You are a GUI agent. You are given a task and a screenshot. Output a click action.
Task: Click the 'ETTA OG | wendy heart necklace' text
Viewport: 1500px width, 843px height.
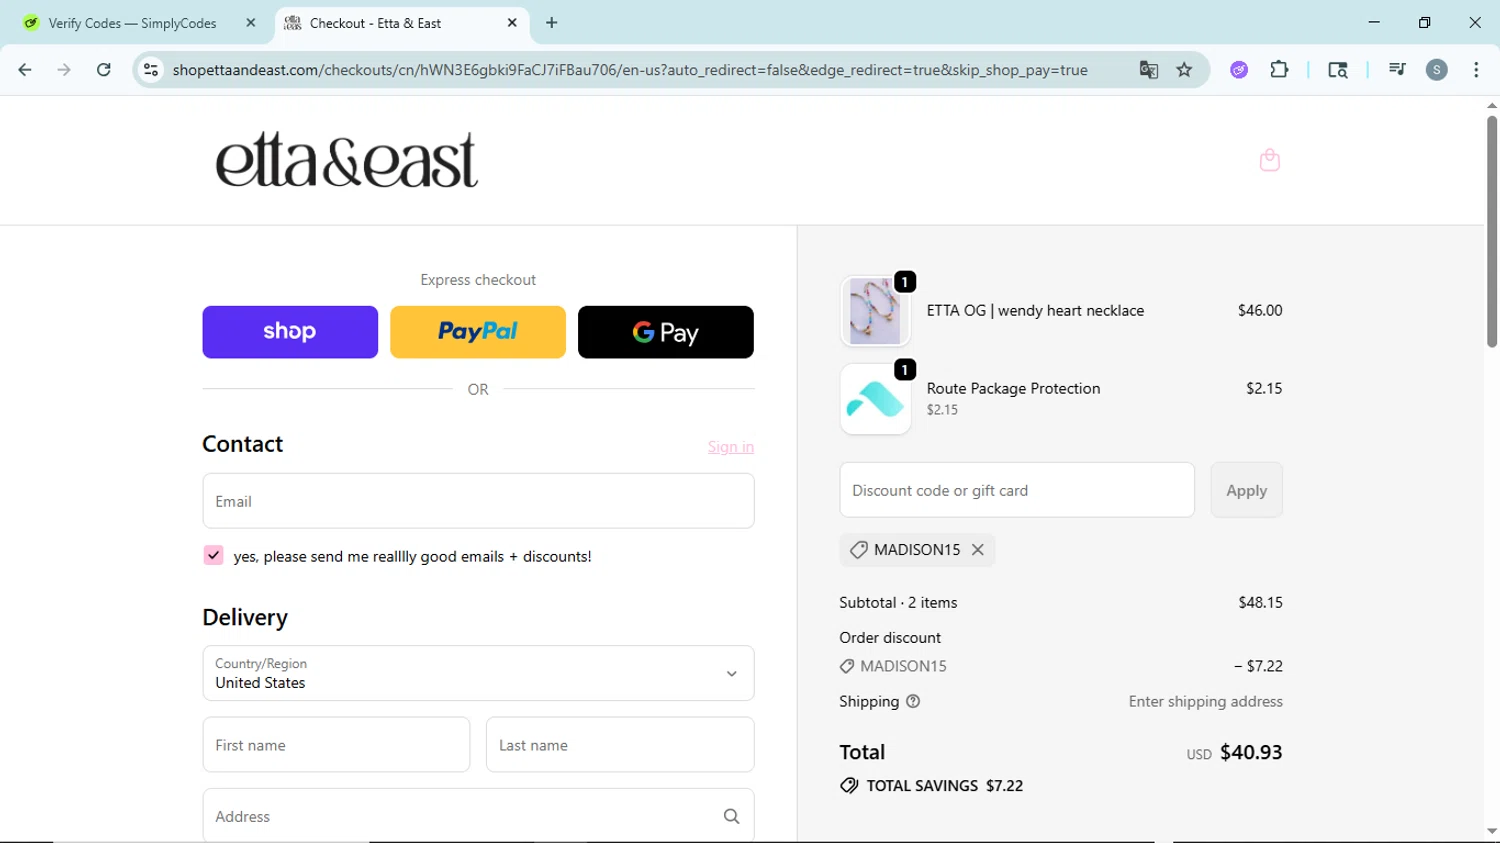point(1035,311)
